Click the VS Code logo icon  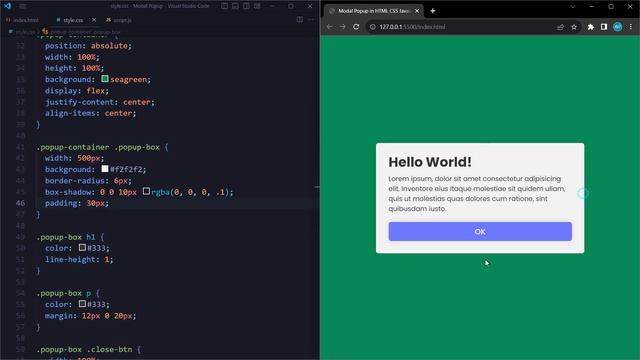click(7, 6)
